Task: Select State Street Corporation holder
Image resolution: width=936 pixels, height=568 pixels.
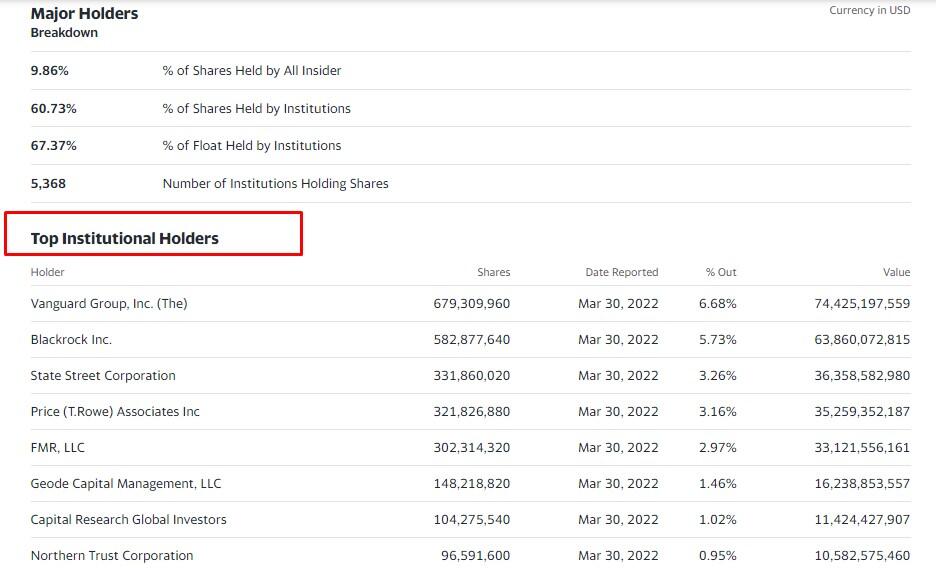Action: click(103, 376)
